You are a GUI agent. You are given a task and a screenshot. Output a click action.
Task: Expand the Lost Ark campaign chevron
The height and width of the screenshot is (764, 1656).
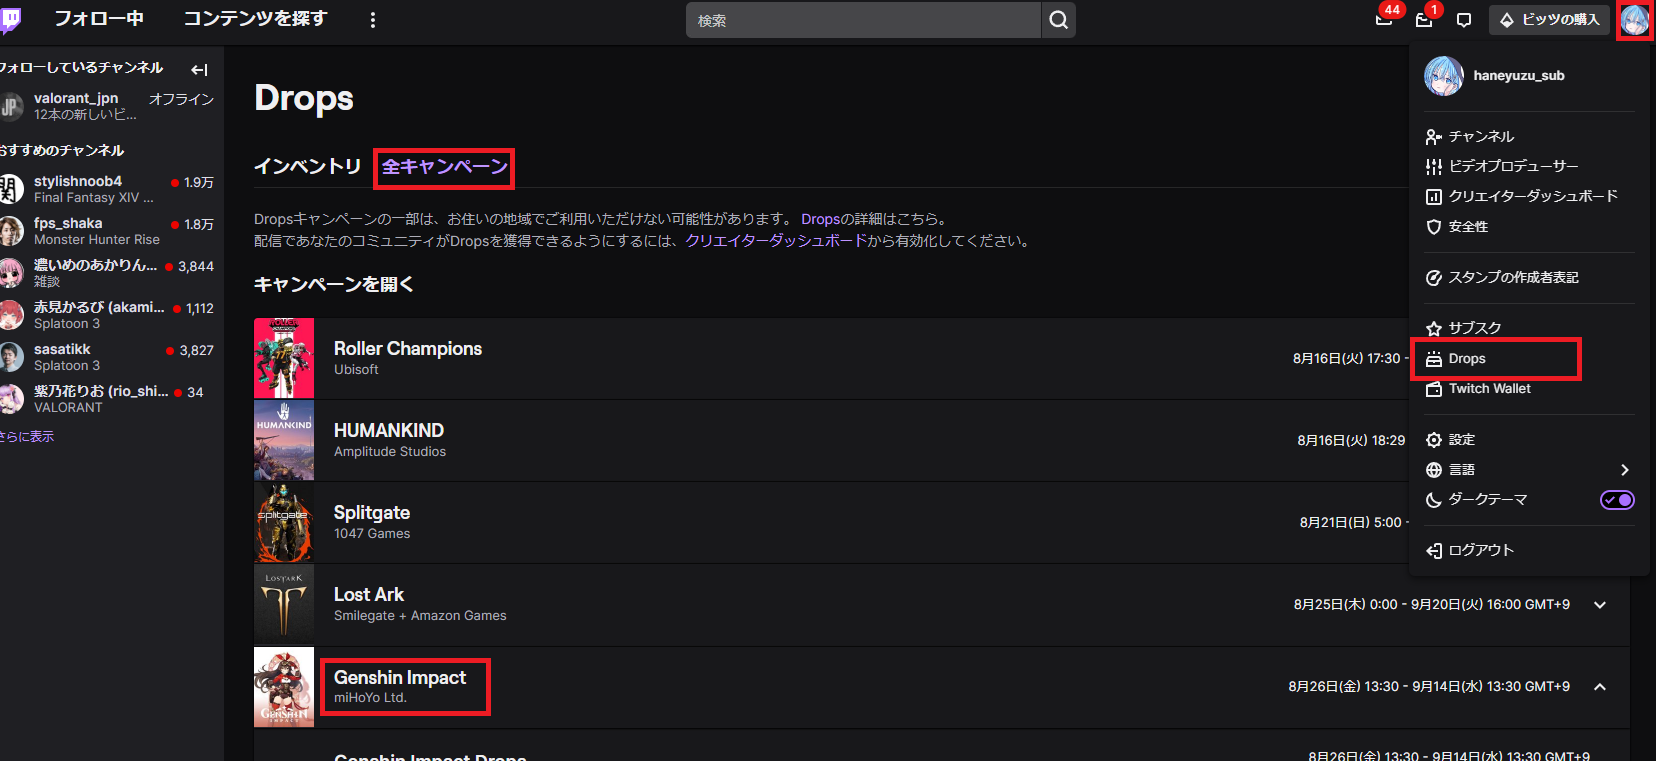(x=1600, y=605)
